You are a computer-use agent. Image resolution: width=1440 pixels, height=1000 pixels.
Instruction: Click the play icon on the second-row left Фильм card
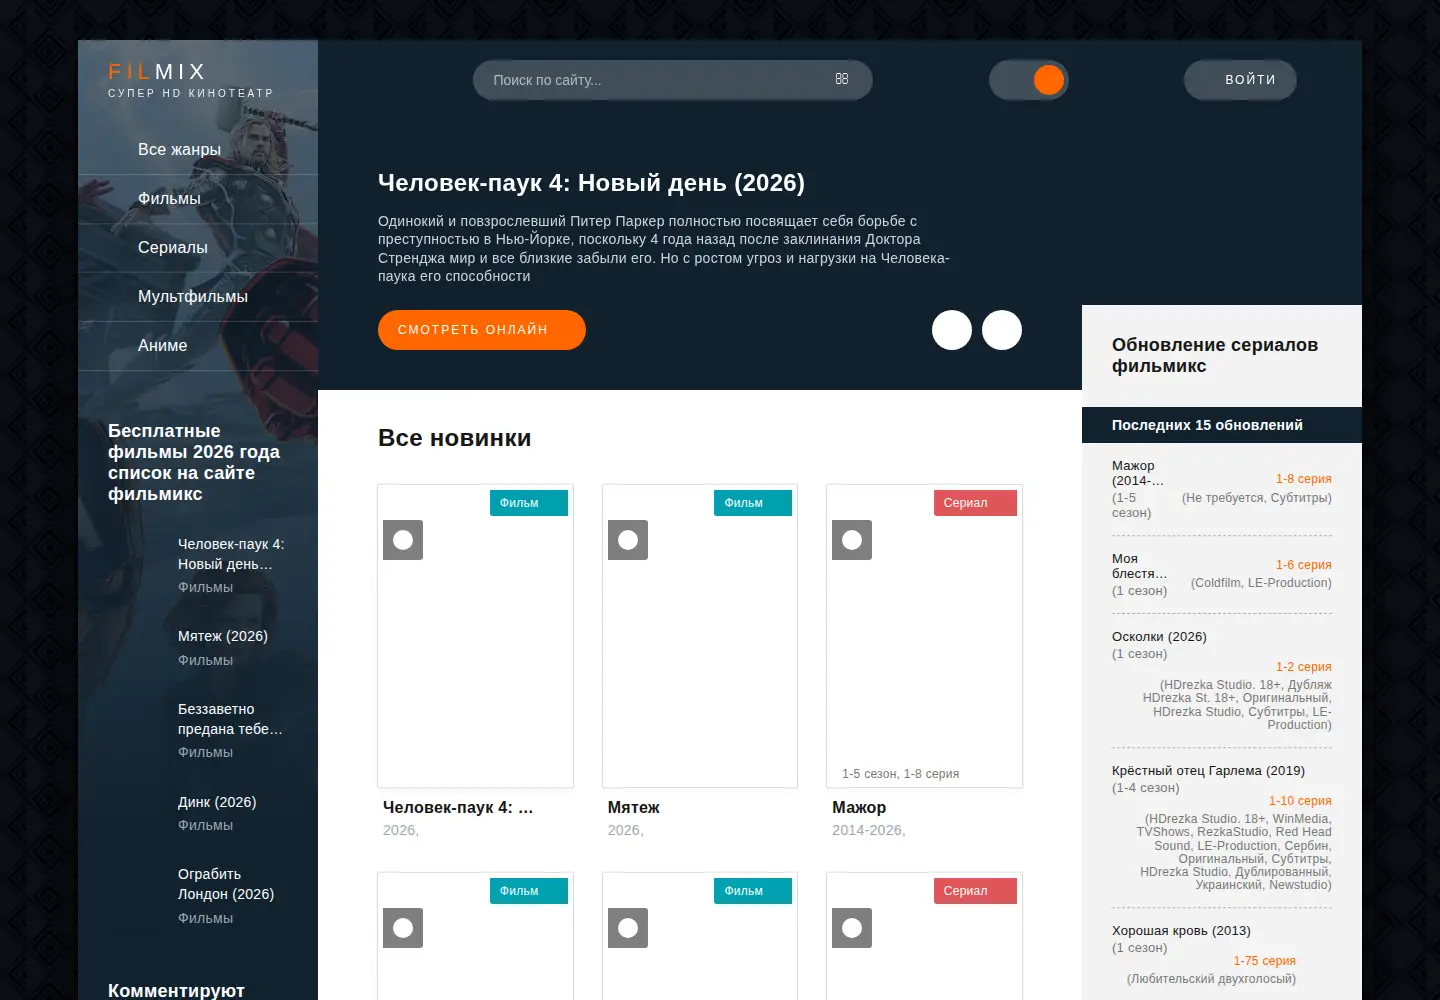coord(403,928)
